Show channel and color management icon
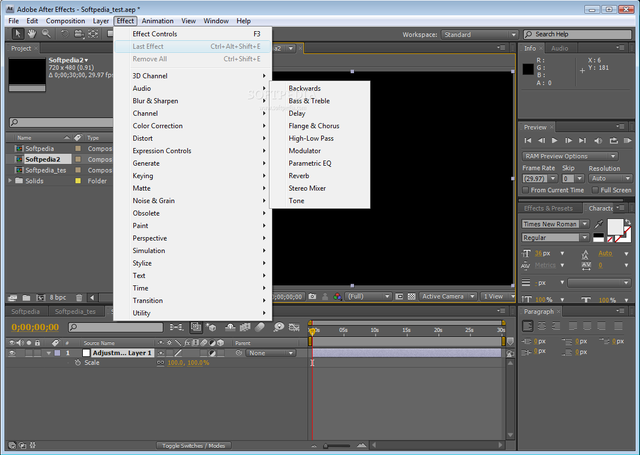The width and height of the screenshot is (640, 455). click(x=337, y=297)
